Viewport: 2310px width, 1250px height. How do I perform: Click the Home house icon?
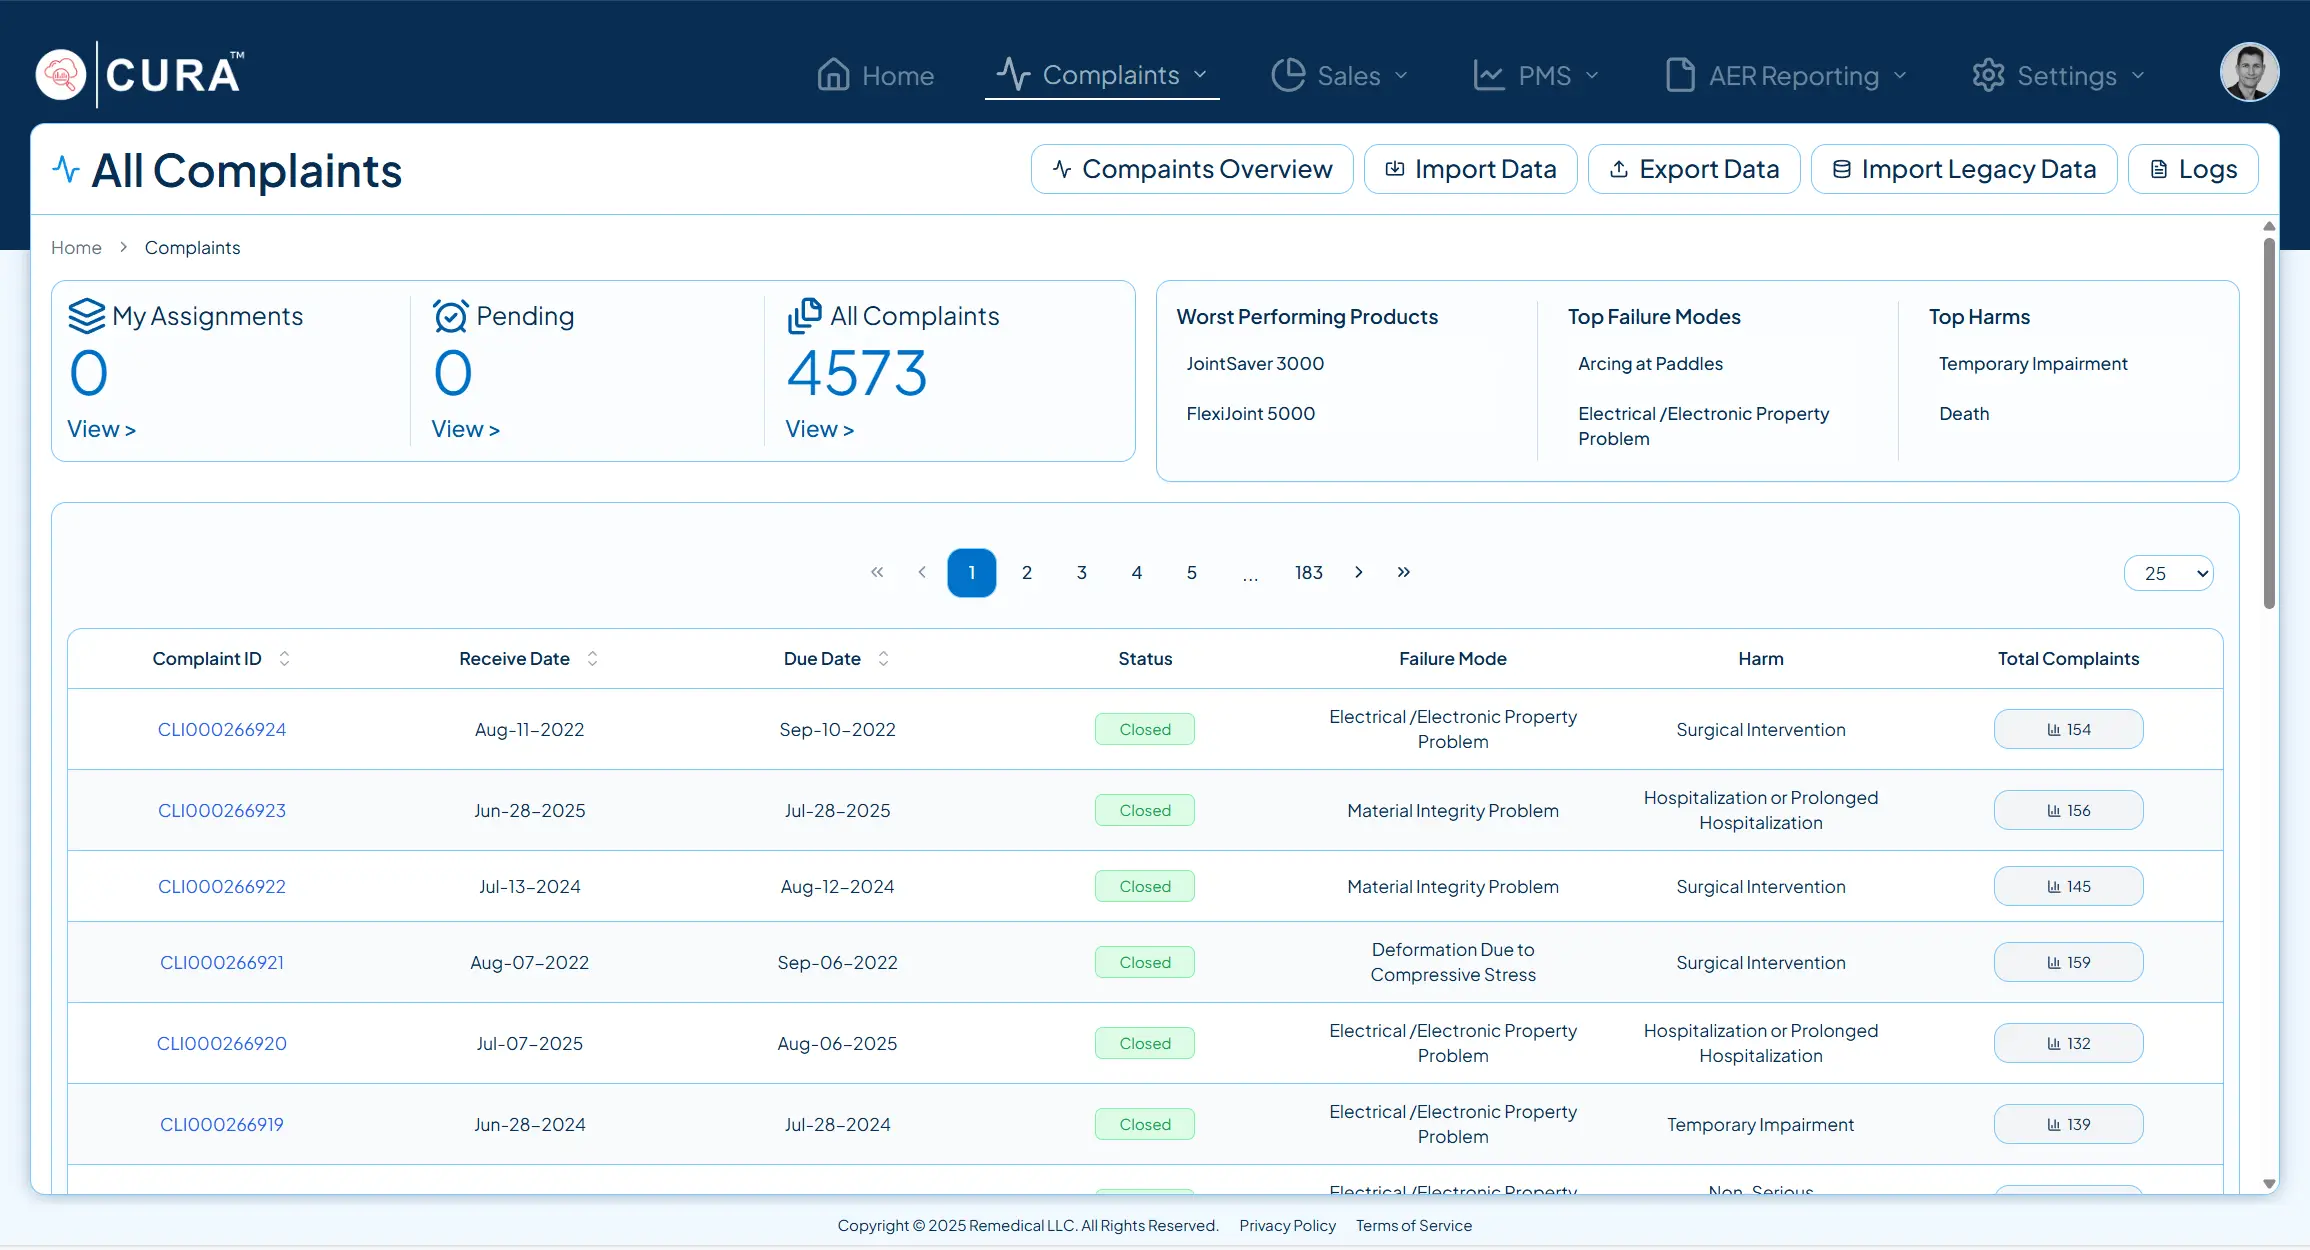pyautogui.click(x=833, y=75)
